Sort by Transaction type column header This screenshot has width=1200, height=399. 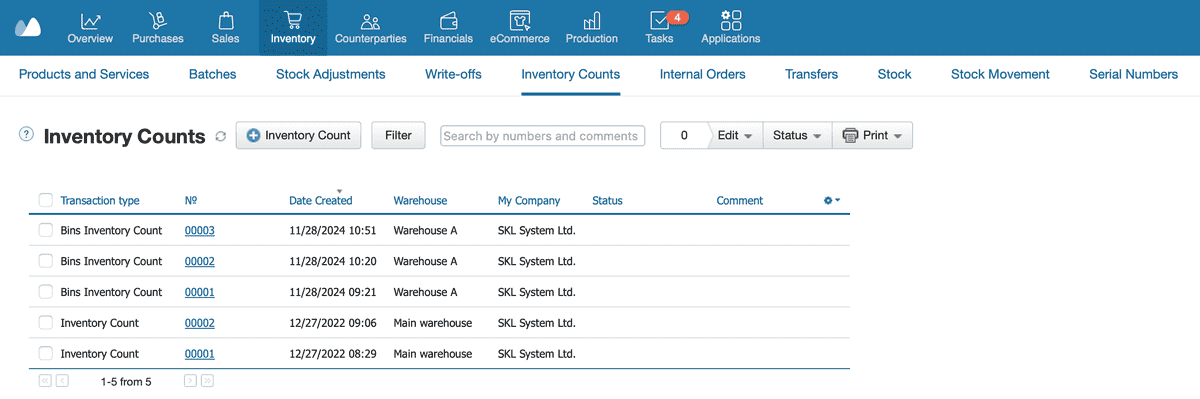point(100,200)
